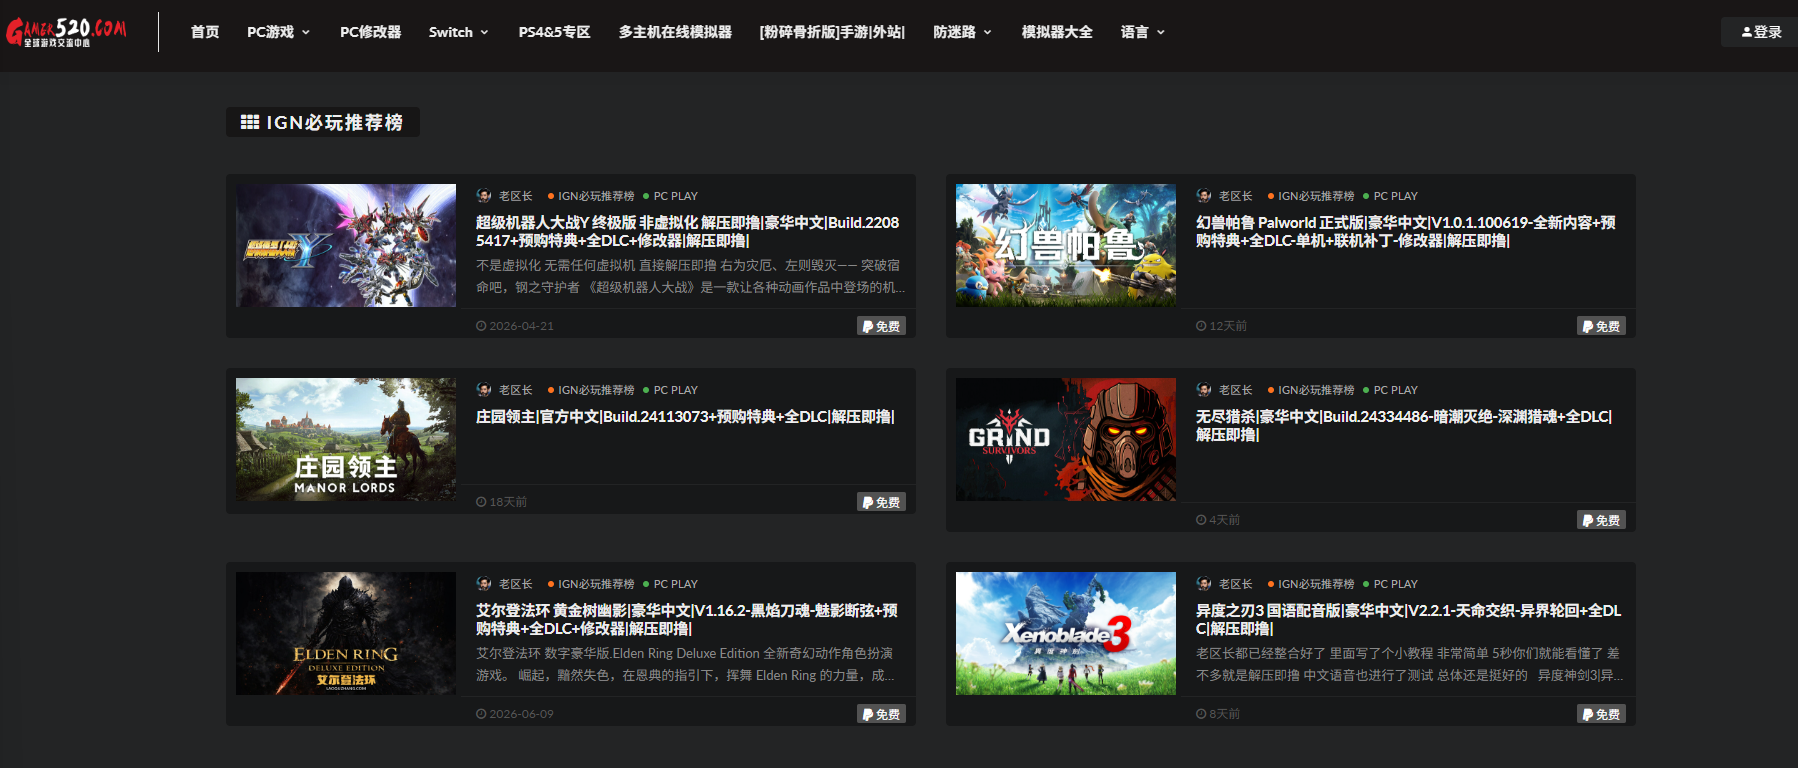The height and width of the screenshot is (768, 1798).
Task: Click the 18天前 timestamp on 庄园领主 card
Action: tap(501, 502)
